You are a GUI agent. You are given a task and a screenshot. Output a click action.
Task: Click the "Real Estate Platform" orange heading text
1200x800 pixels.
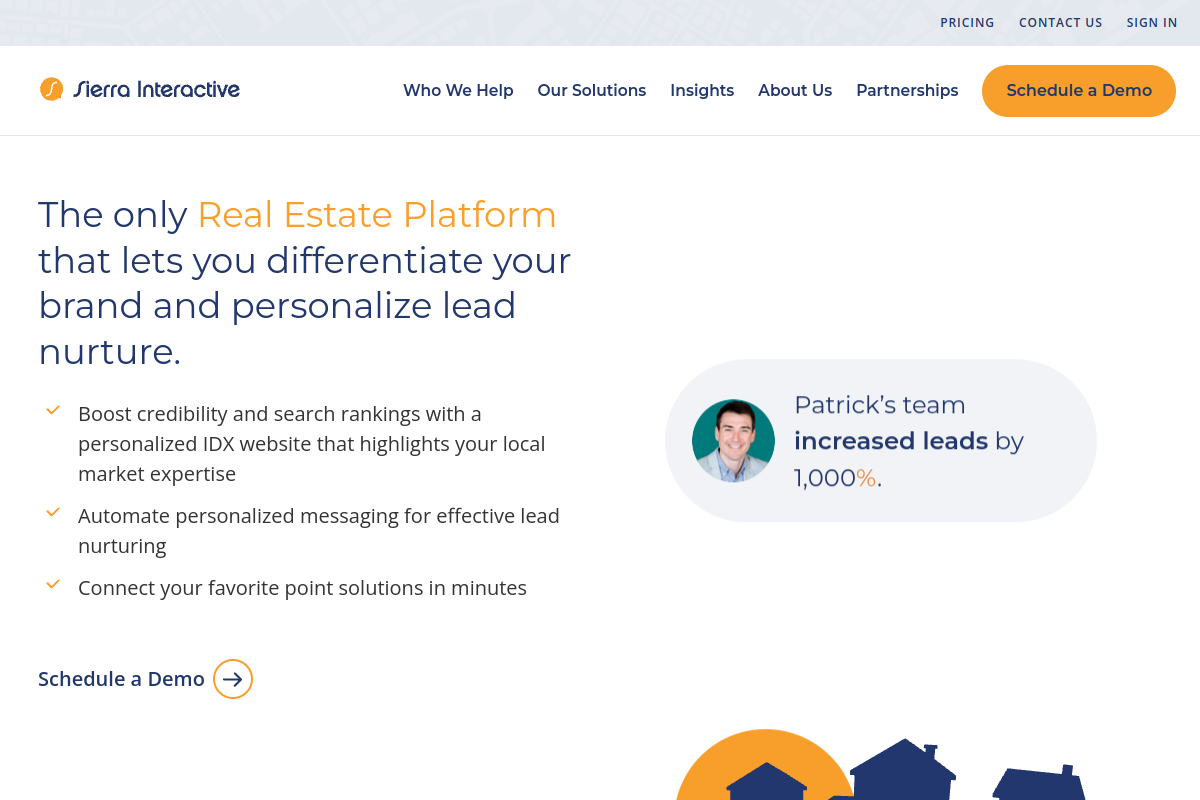pyautogui.click(x=377, y=215)
